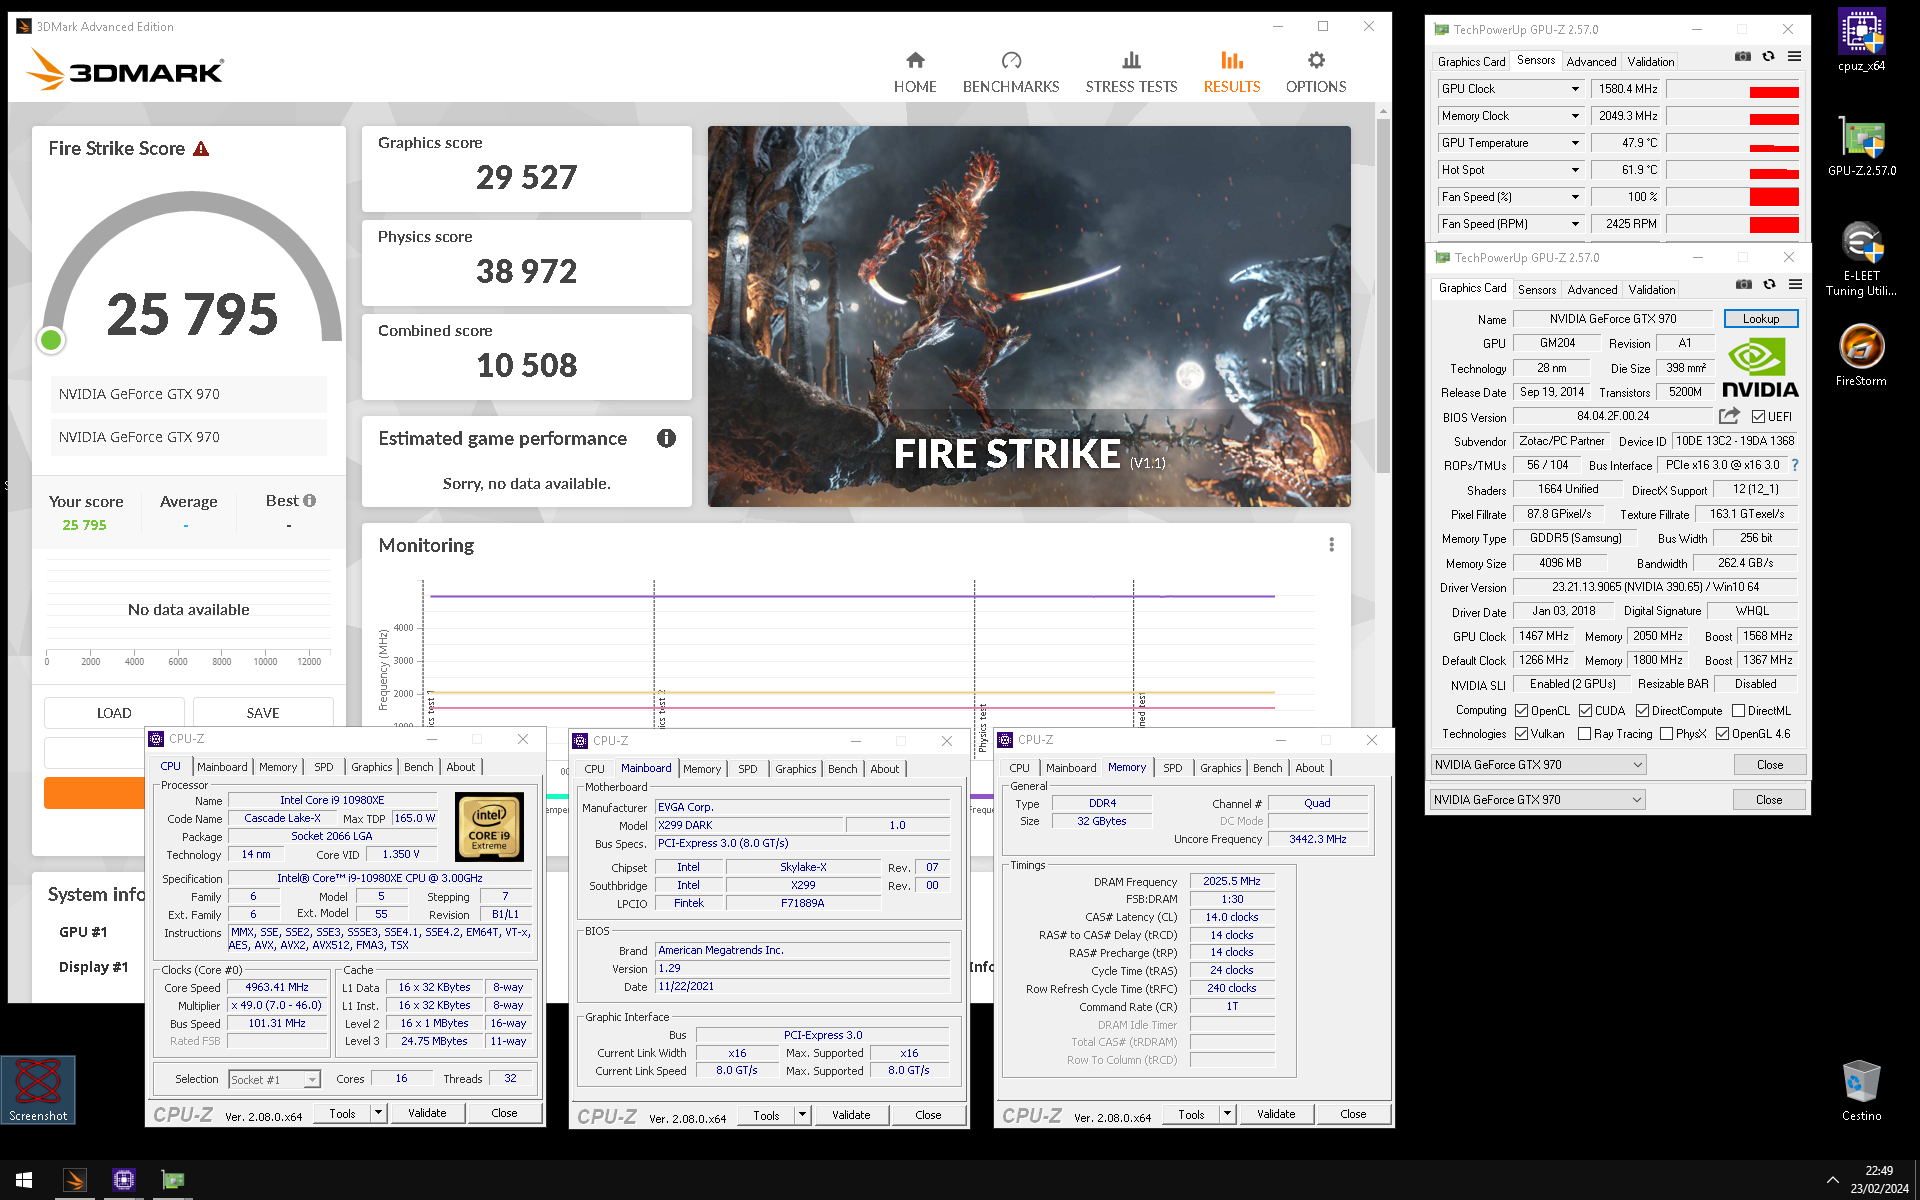Click SAVE button in 3DMark
The width and height of the screenshot is (1920, 1200).
(263, 713)
